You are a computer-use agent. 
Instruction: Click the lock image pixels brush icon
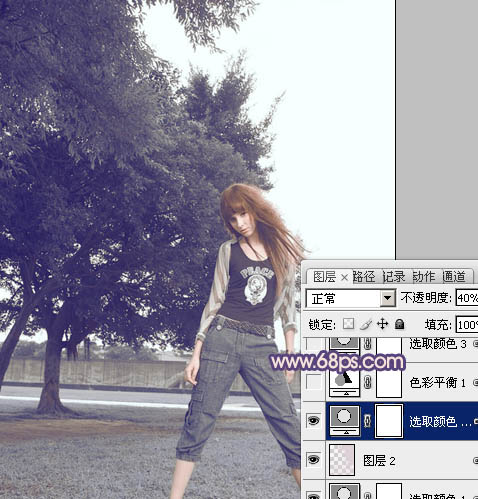366,324
